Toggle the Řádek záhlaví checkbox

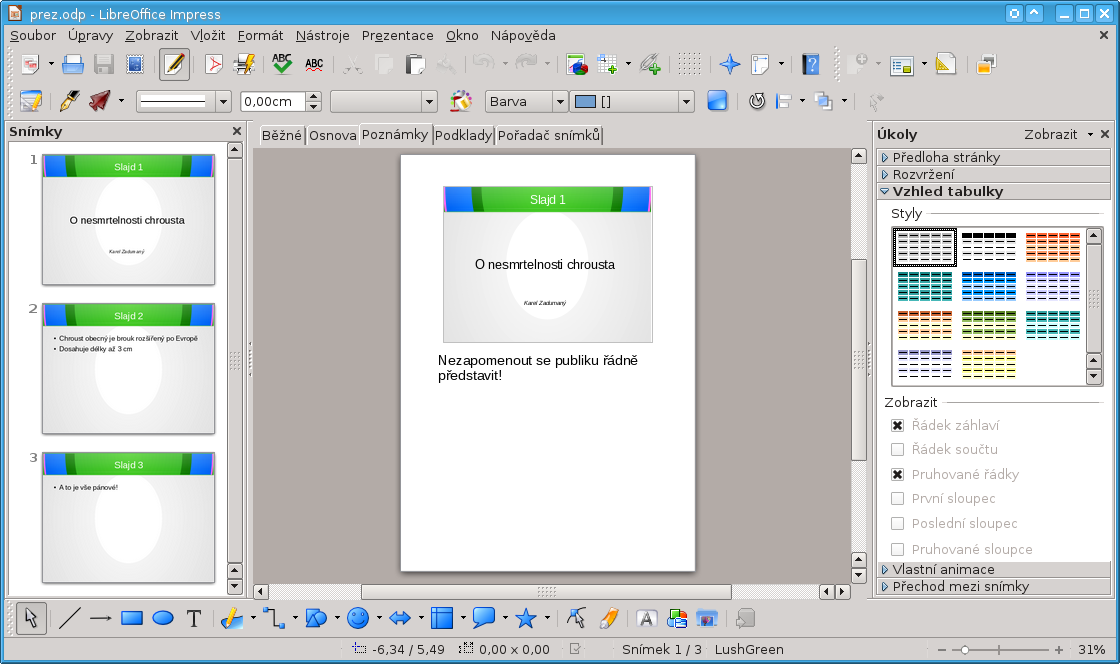point(897,425)
